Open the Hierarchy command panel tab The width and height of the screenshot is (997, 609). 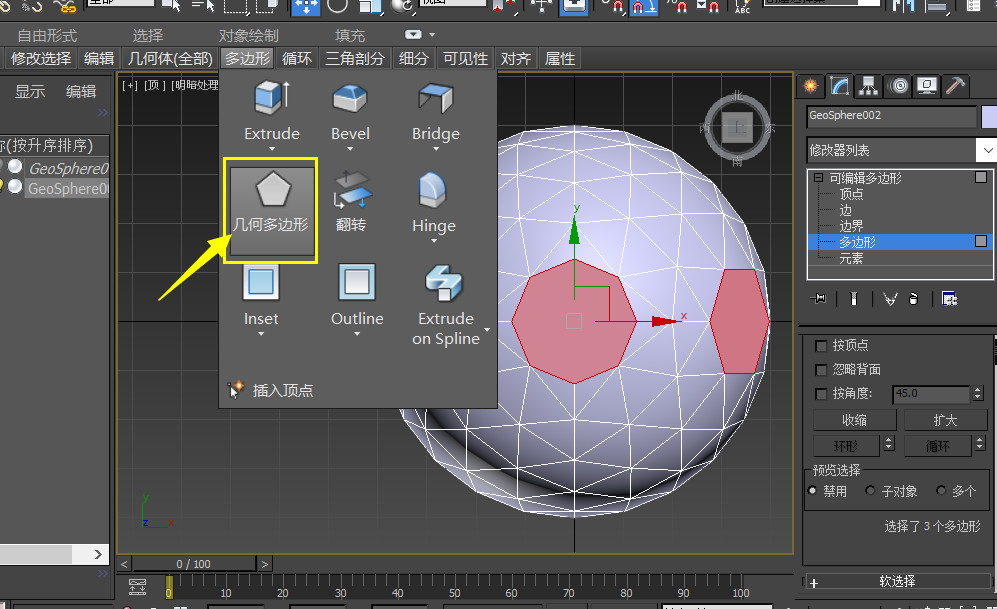click(868, 86)
